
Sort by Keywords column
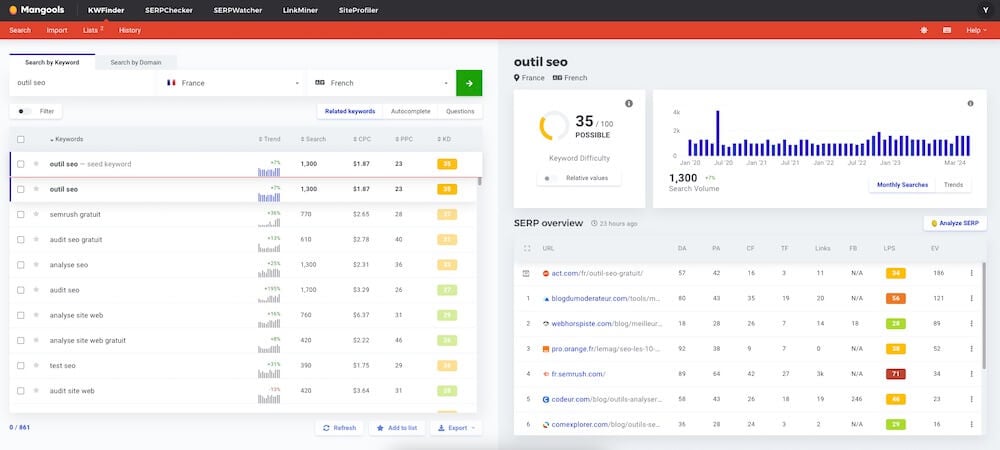coord(66,139)
